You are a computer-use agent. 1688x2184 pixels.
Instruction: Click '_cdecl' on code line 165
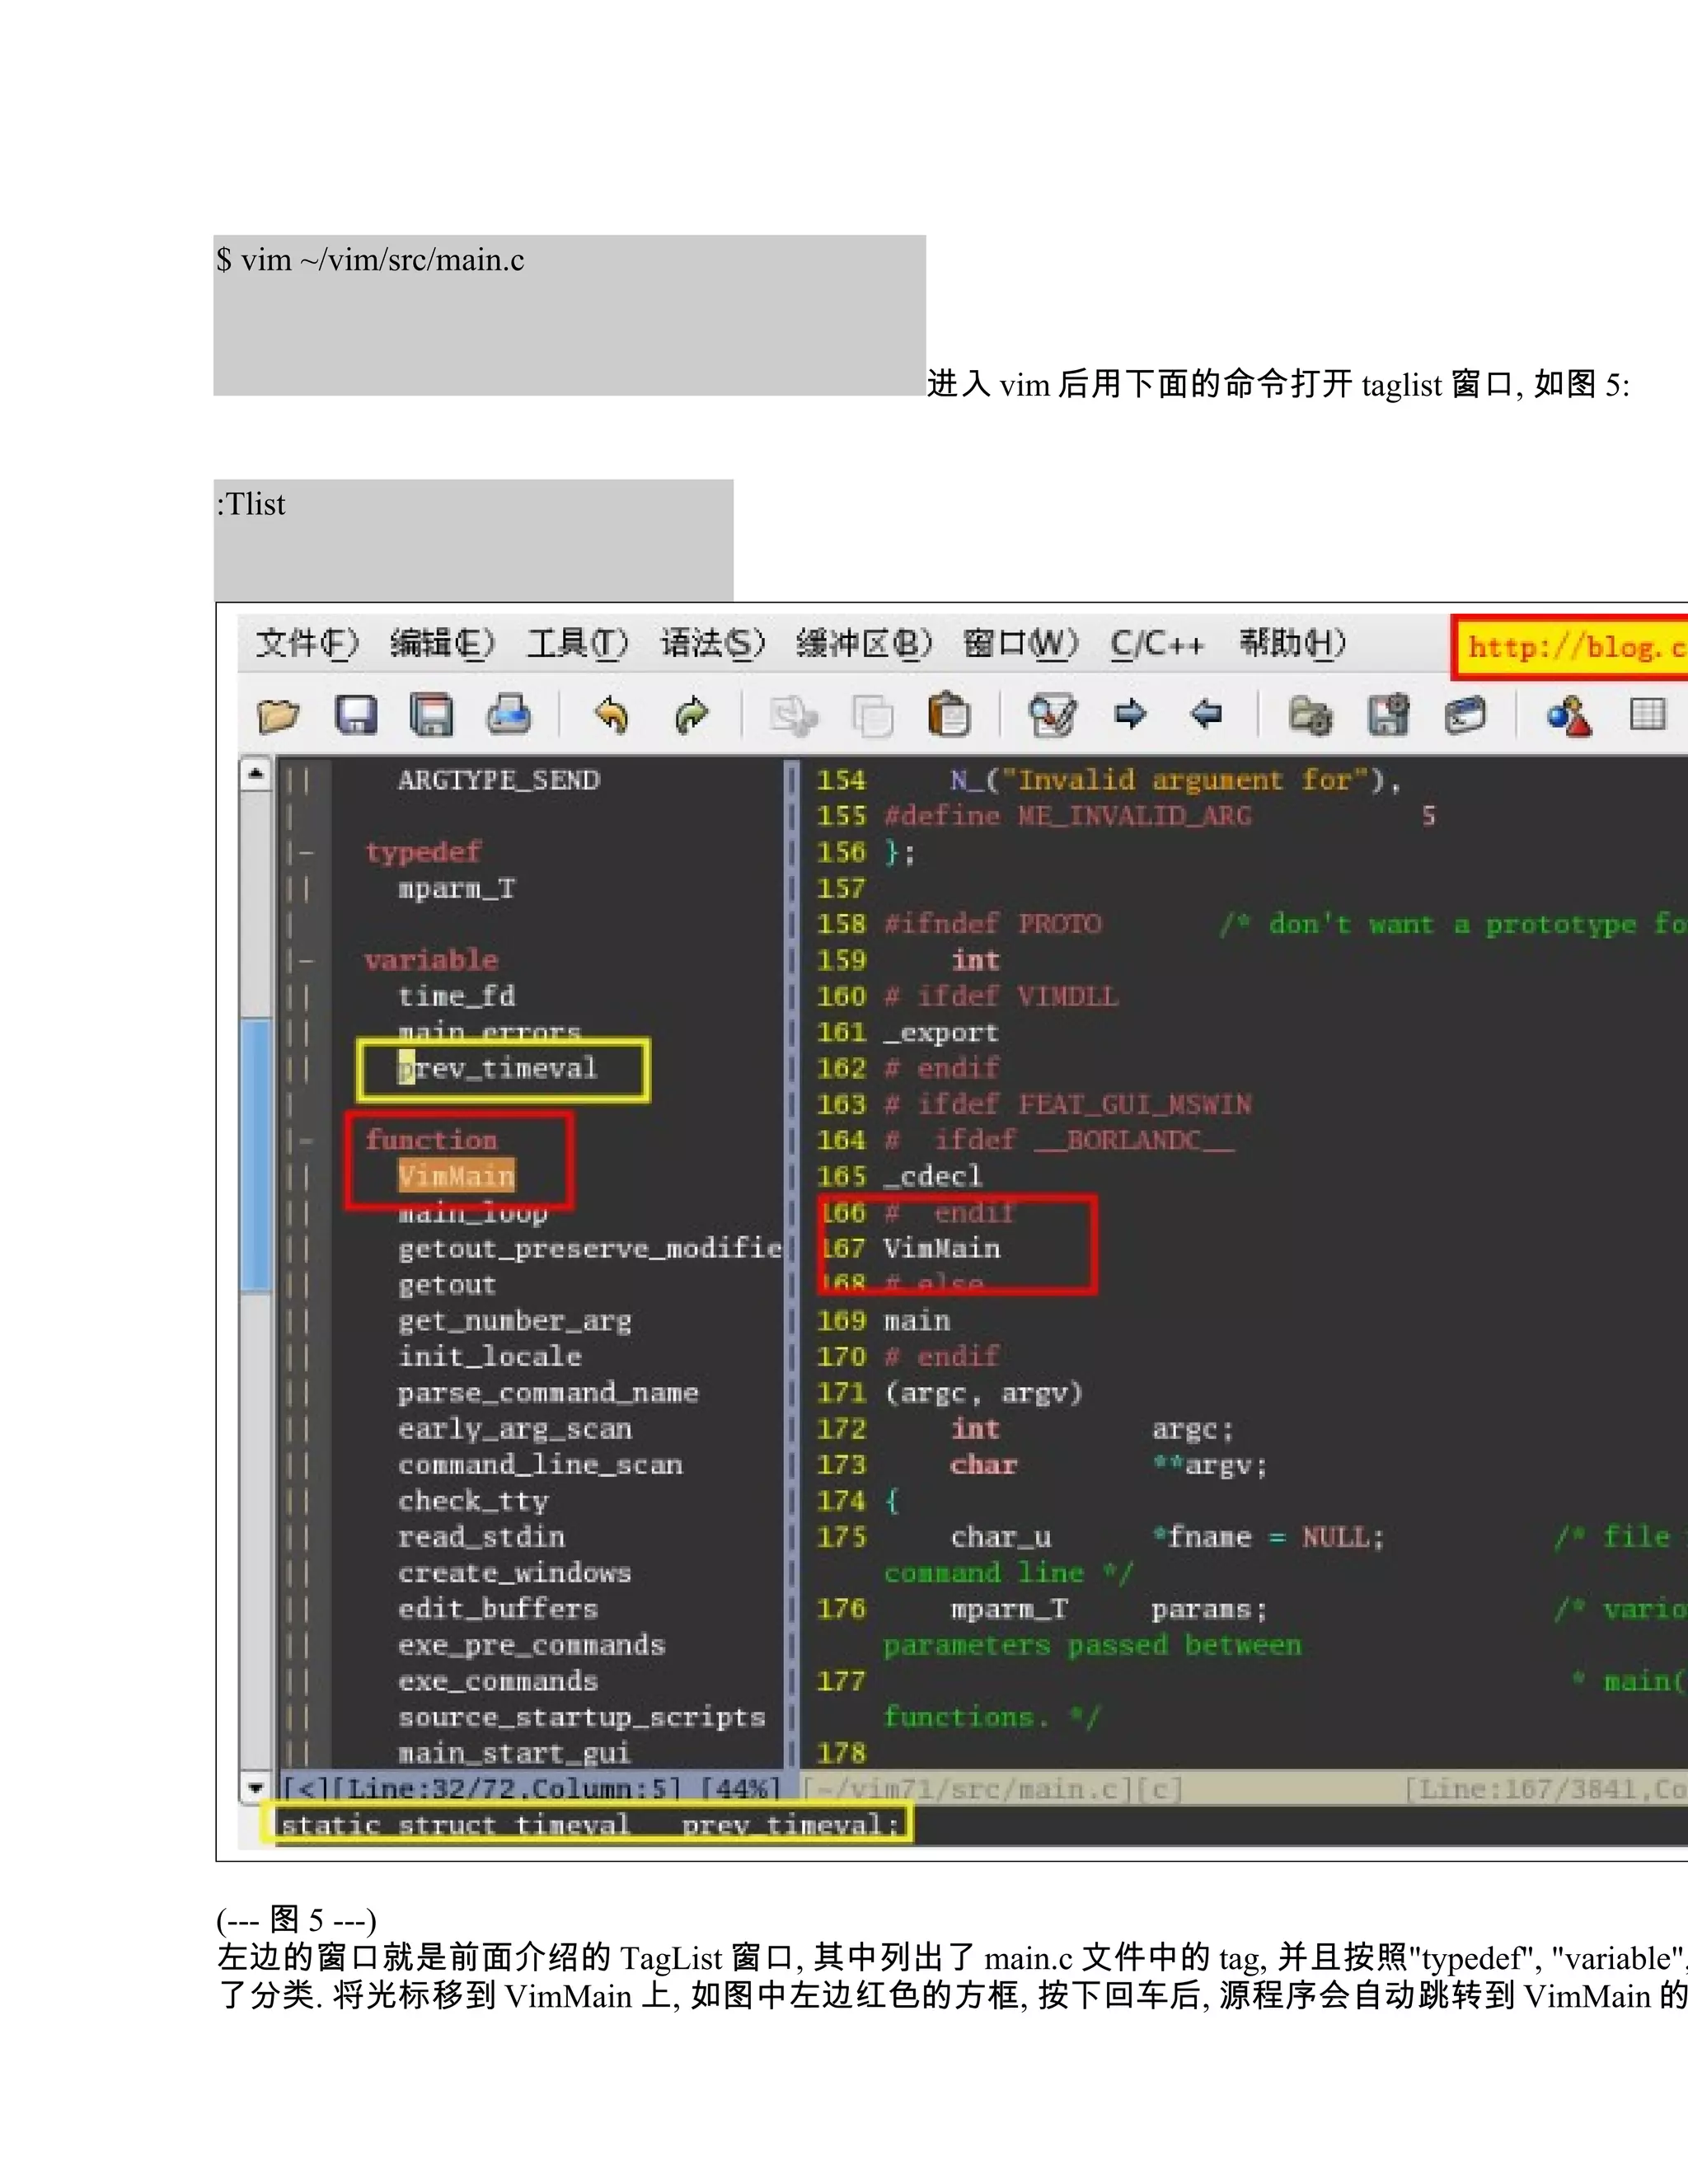point(933,1176)
